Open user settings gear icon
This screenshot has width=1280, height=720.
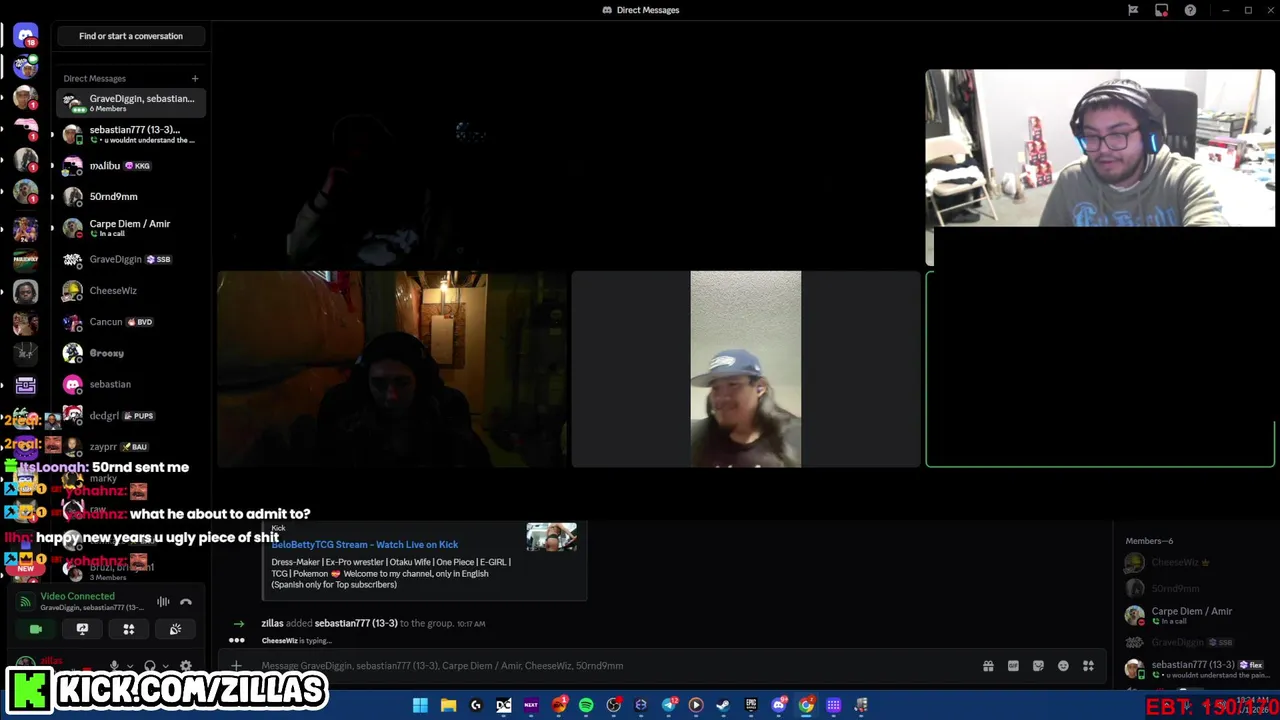click(x=186, y=666)
